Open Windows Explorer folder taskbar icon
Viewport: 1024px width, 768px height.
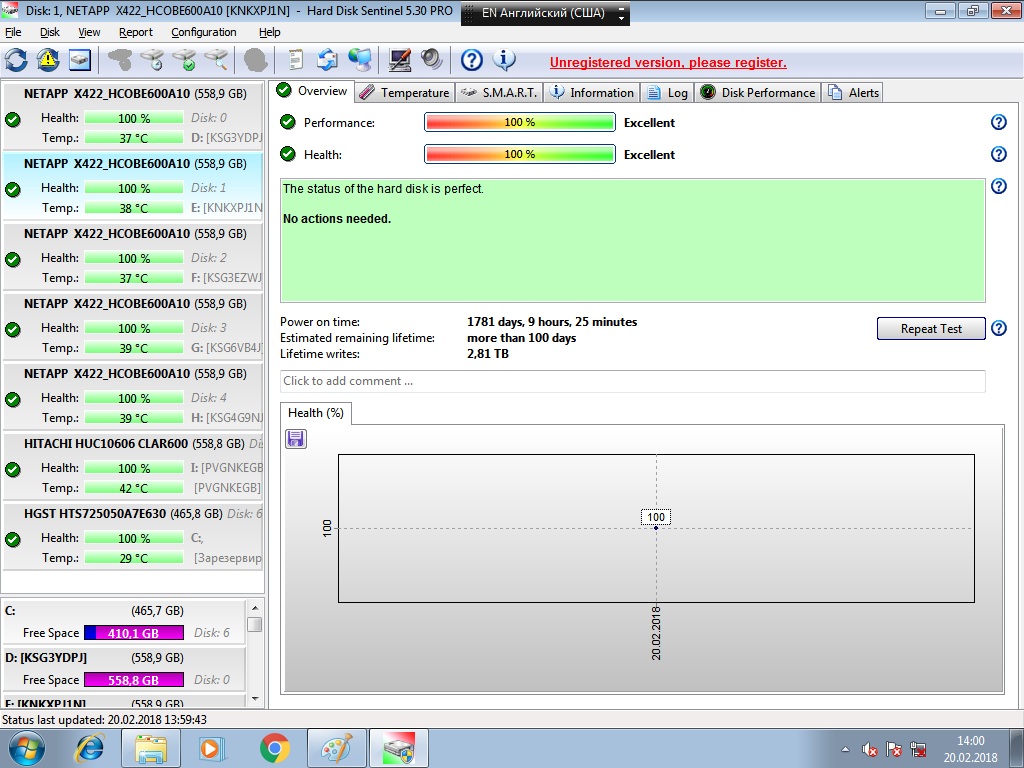coord(151,748)
